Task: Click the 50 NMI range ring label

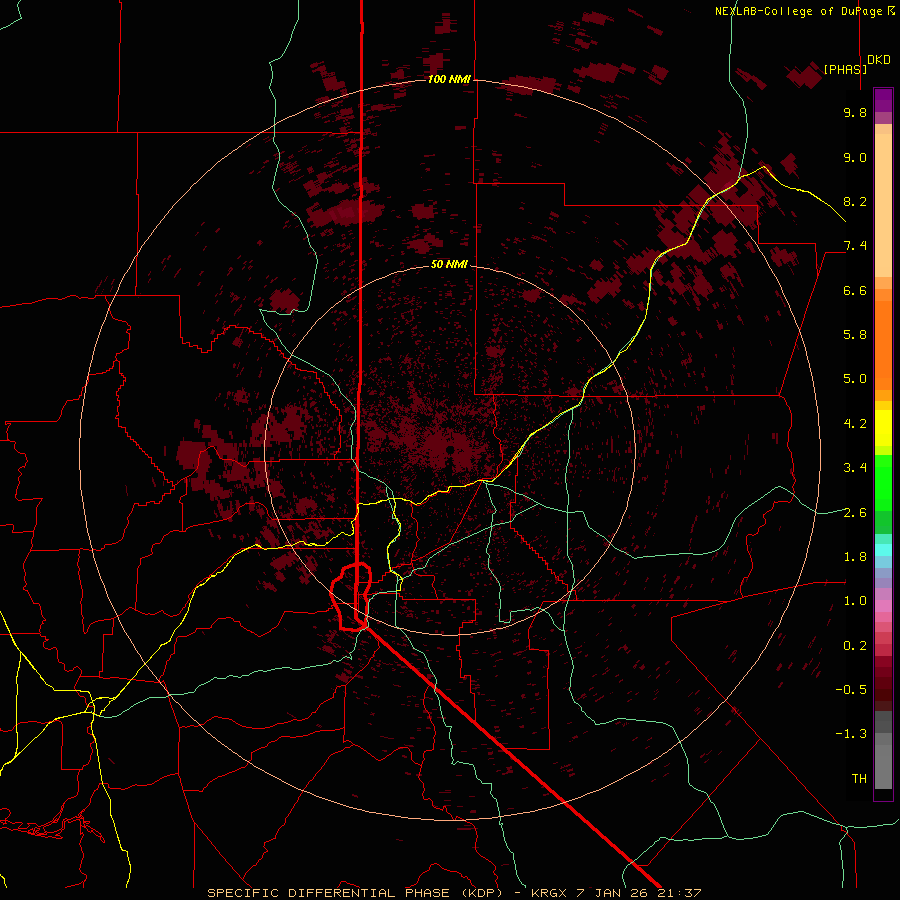Action: pyautogui.click(x=449, y=264)
